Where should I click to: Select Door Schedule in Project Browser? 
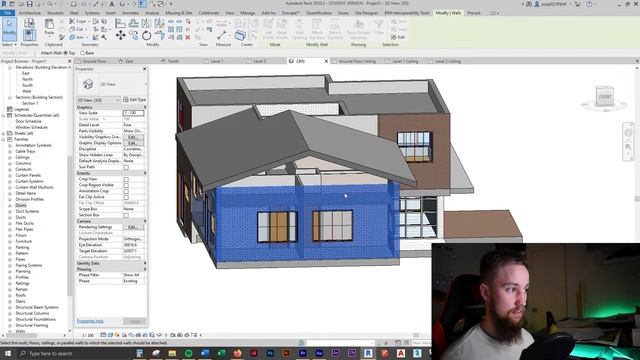(x=28, y=121)
